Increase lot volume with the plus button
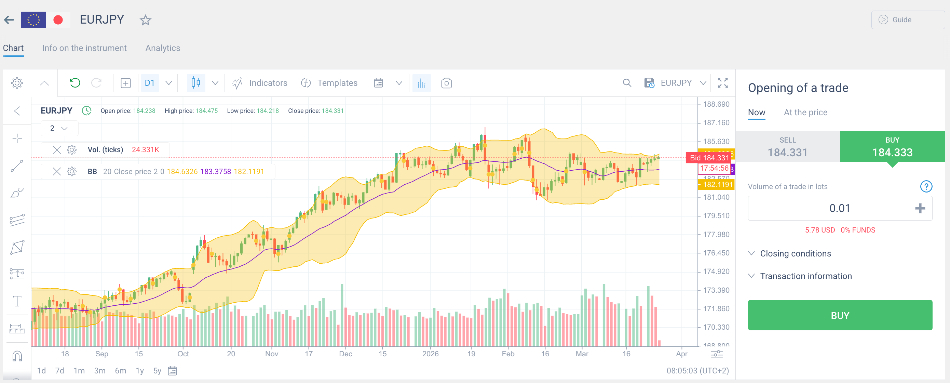This screenshot has height=383, width=950. (920, 208)
